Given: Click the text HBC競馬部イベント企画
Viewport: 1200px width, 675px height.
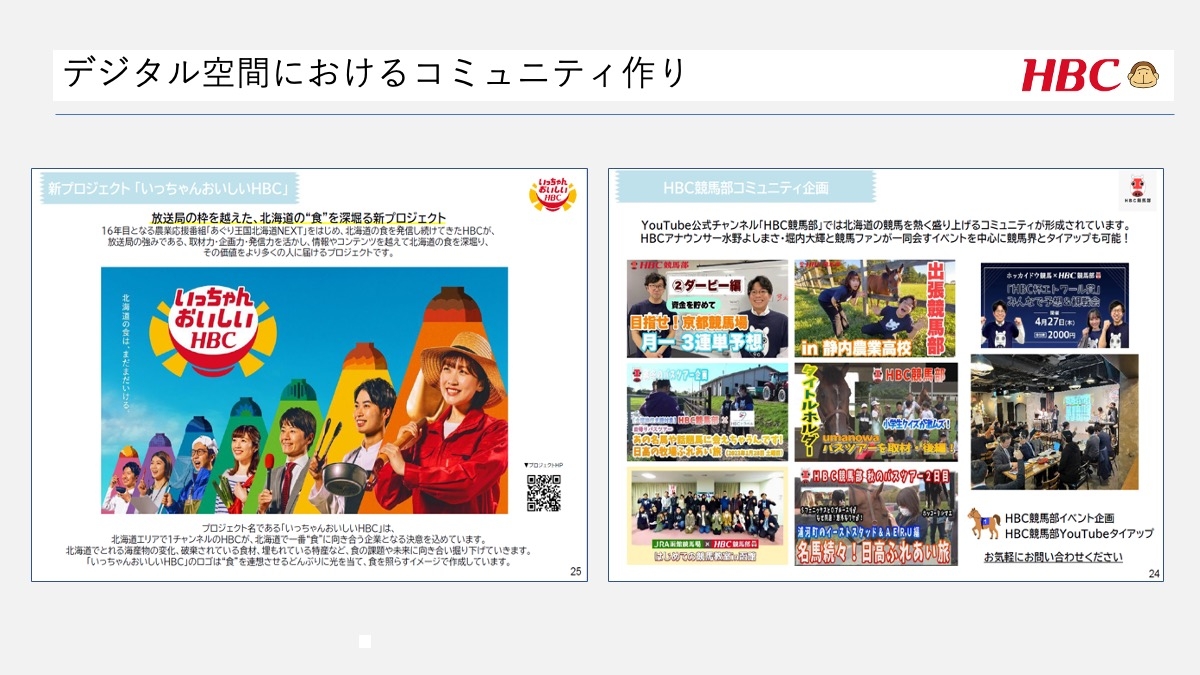Looking at the screenshot, I should click(1059, 518).
